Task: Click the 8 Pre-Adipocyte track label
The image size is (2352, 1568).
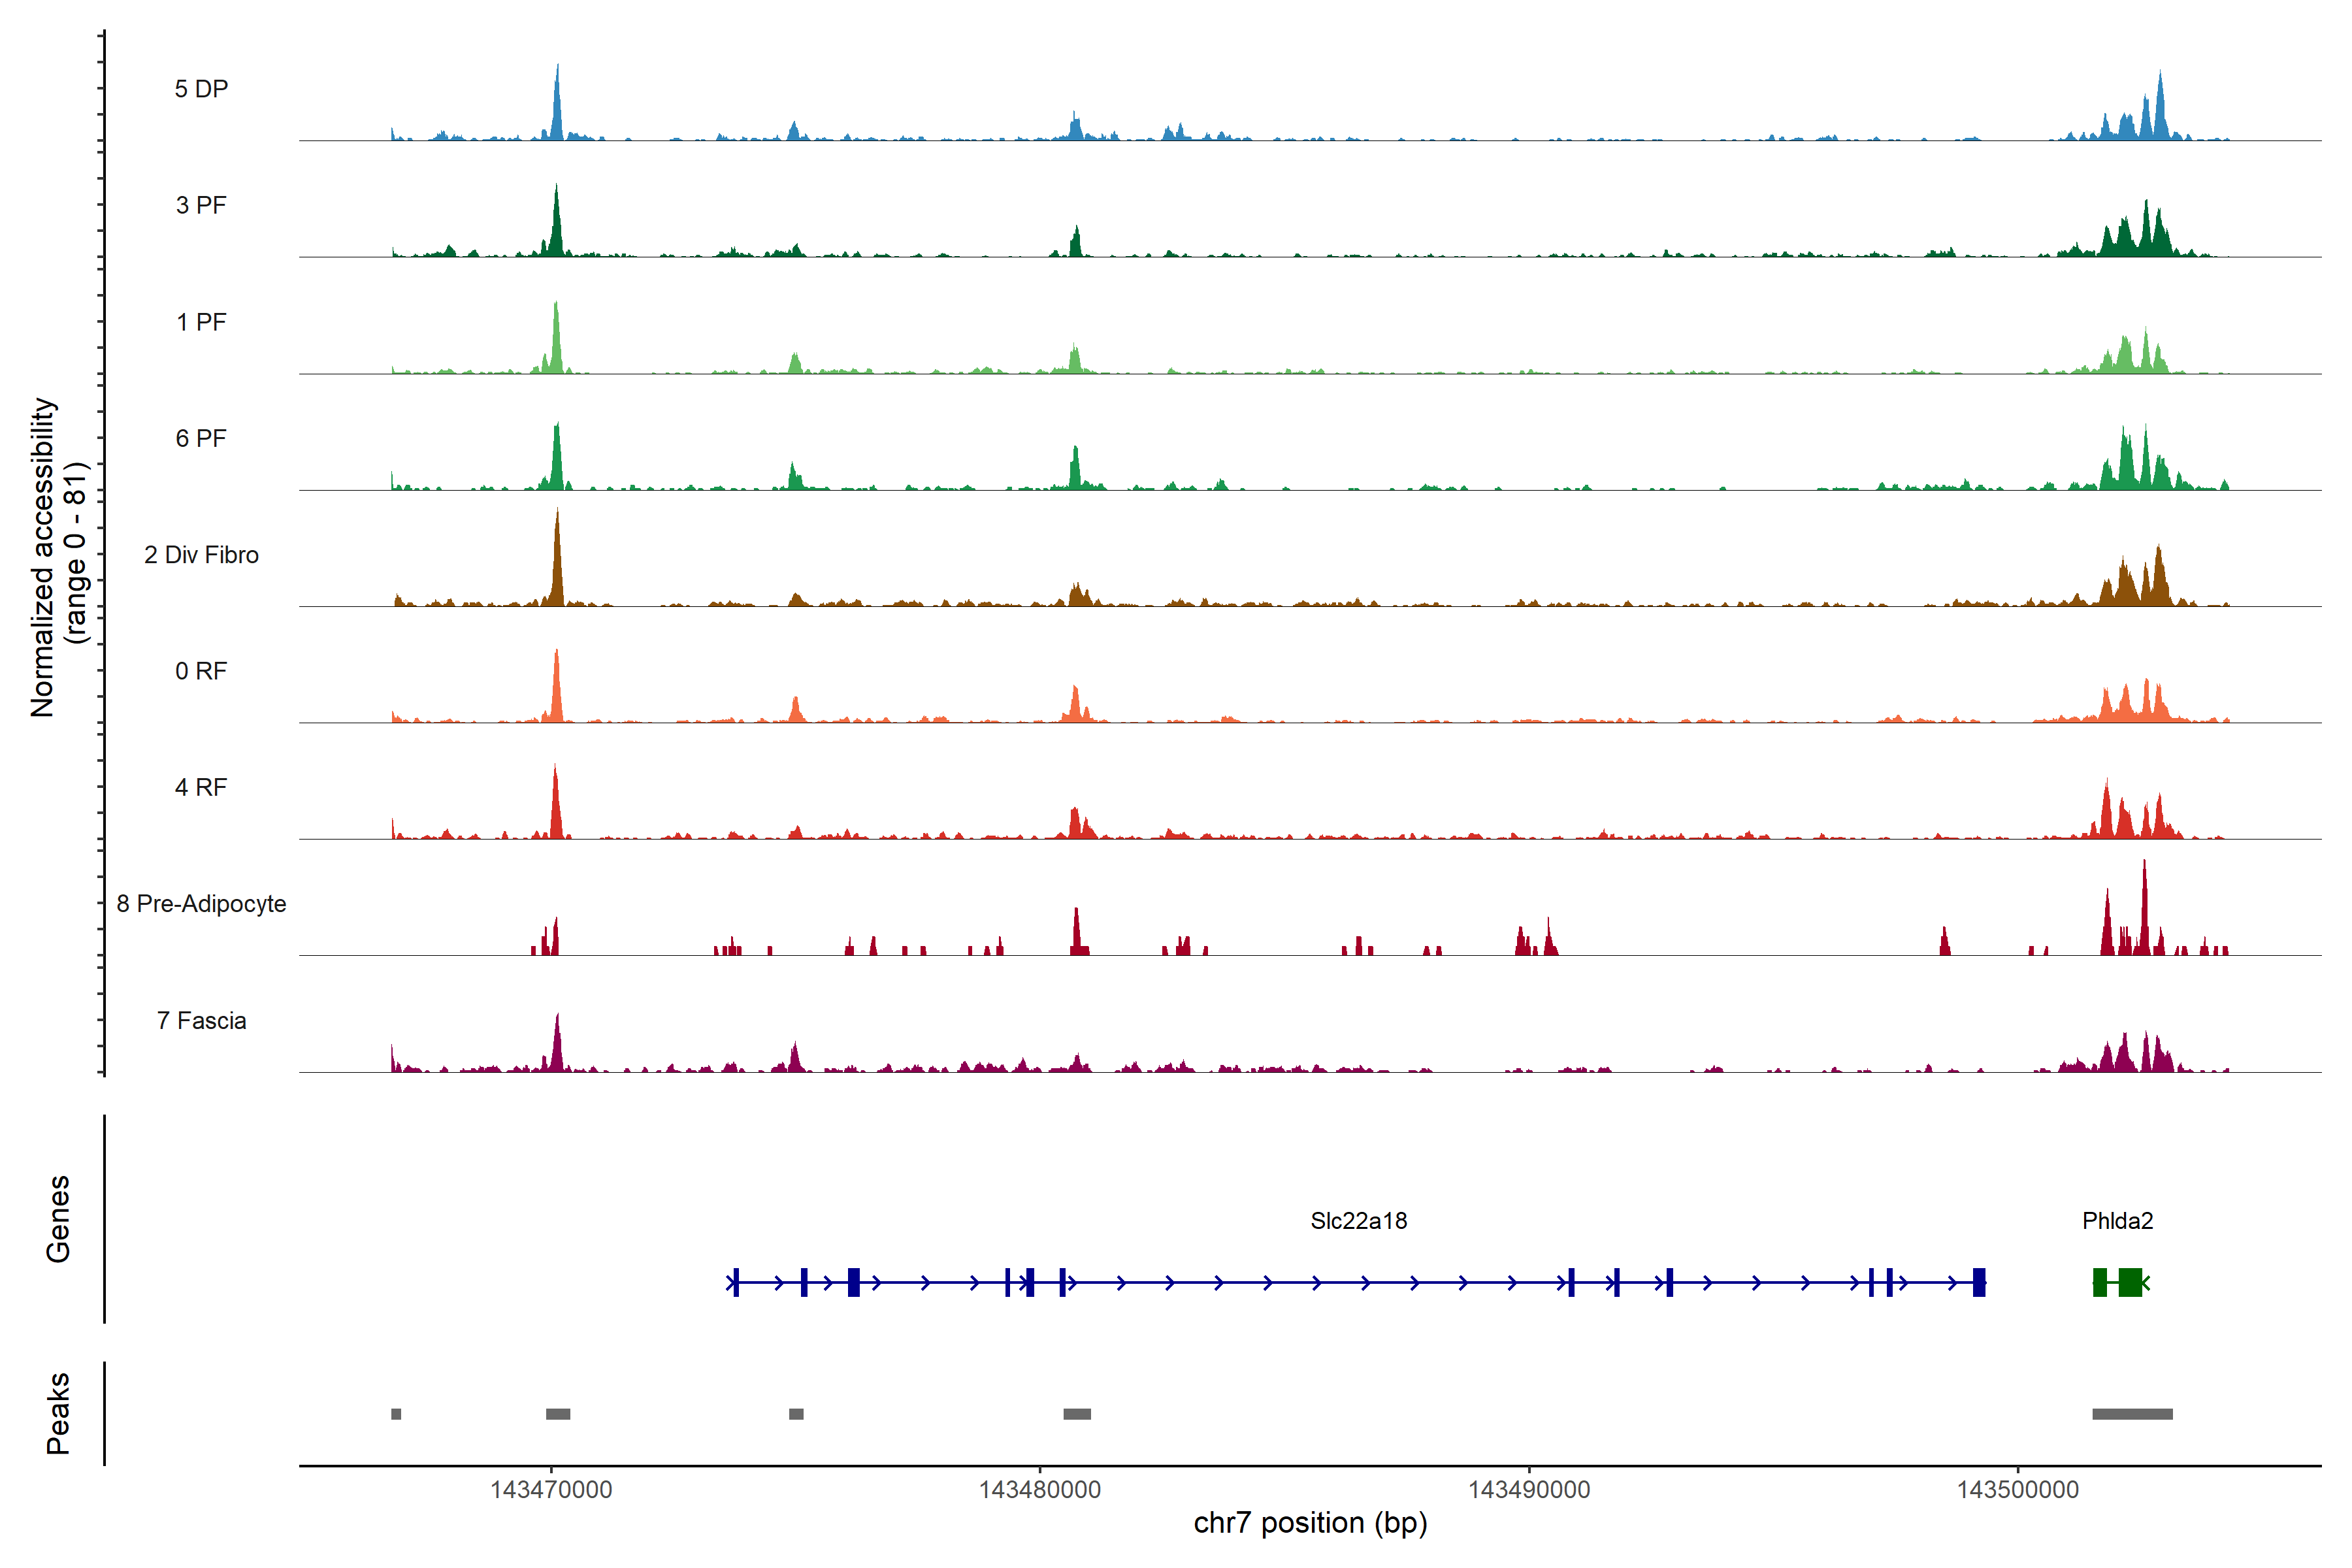Action: pos(201,904)
